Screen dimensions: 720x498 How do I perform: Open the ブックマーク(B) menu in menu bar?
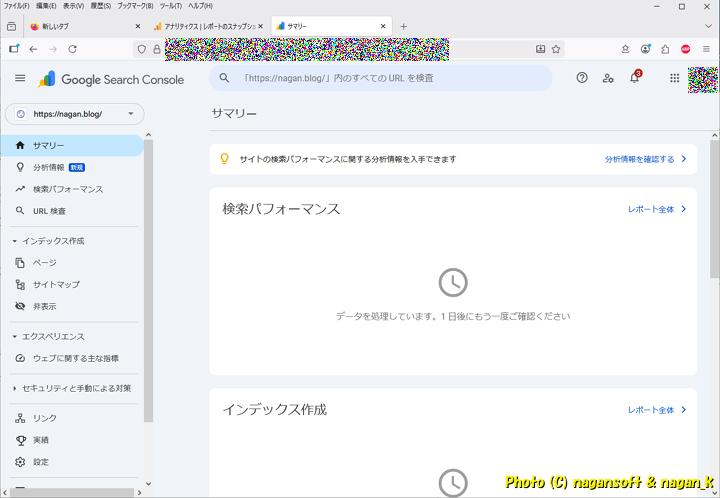click(x=135, y=6)
